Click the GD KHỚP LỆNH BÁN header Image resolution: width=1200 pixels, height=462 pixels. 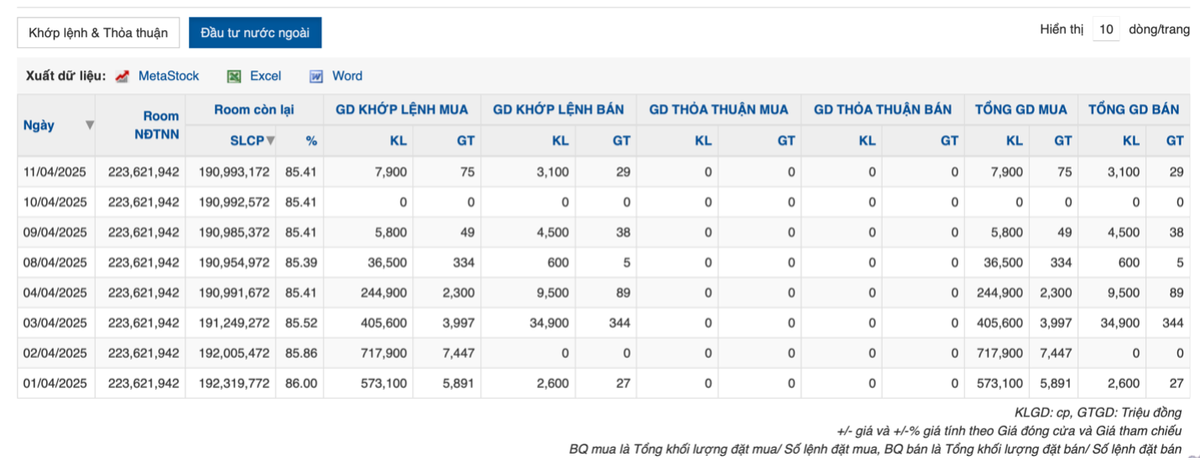(558, 109)
